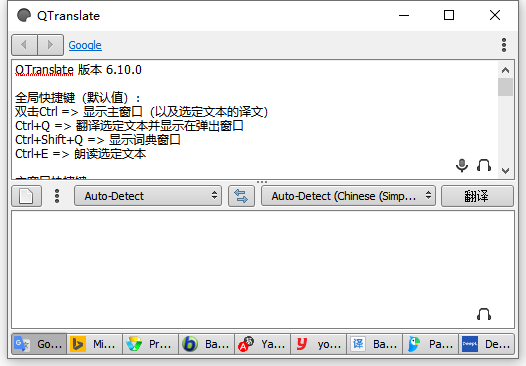The image size is (526, 366).
Task: Select the Yandex service tab
Action: (263, 344)
